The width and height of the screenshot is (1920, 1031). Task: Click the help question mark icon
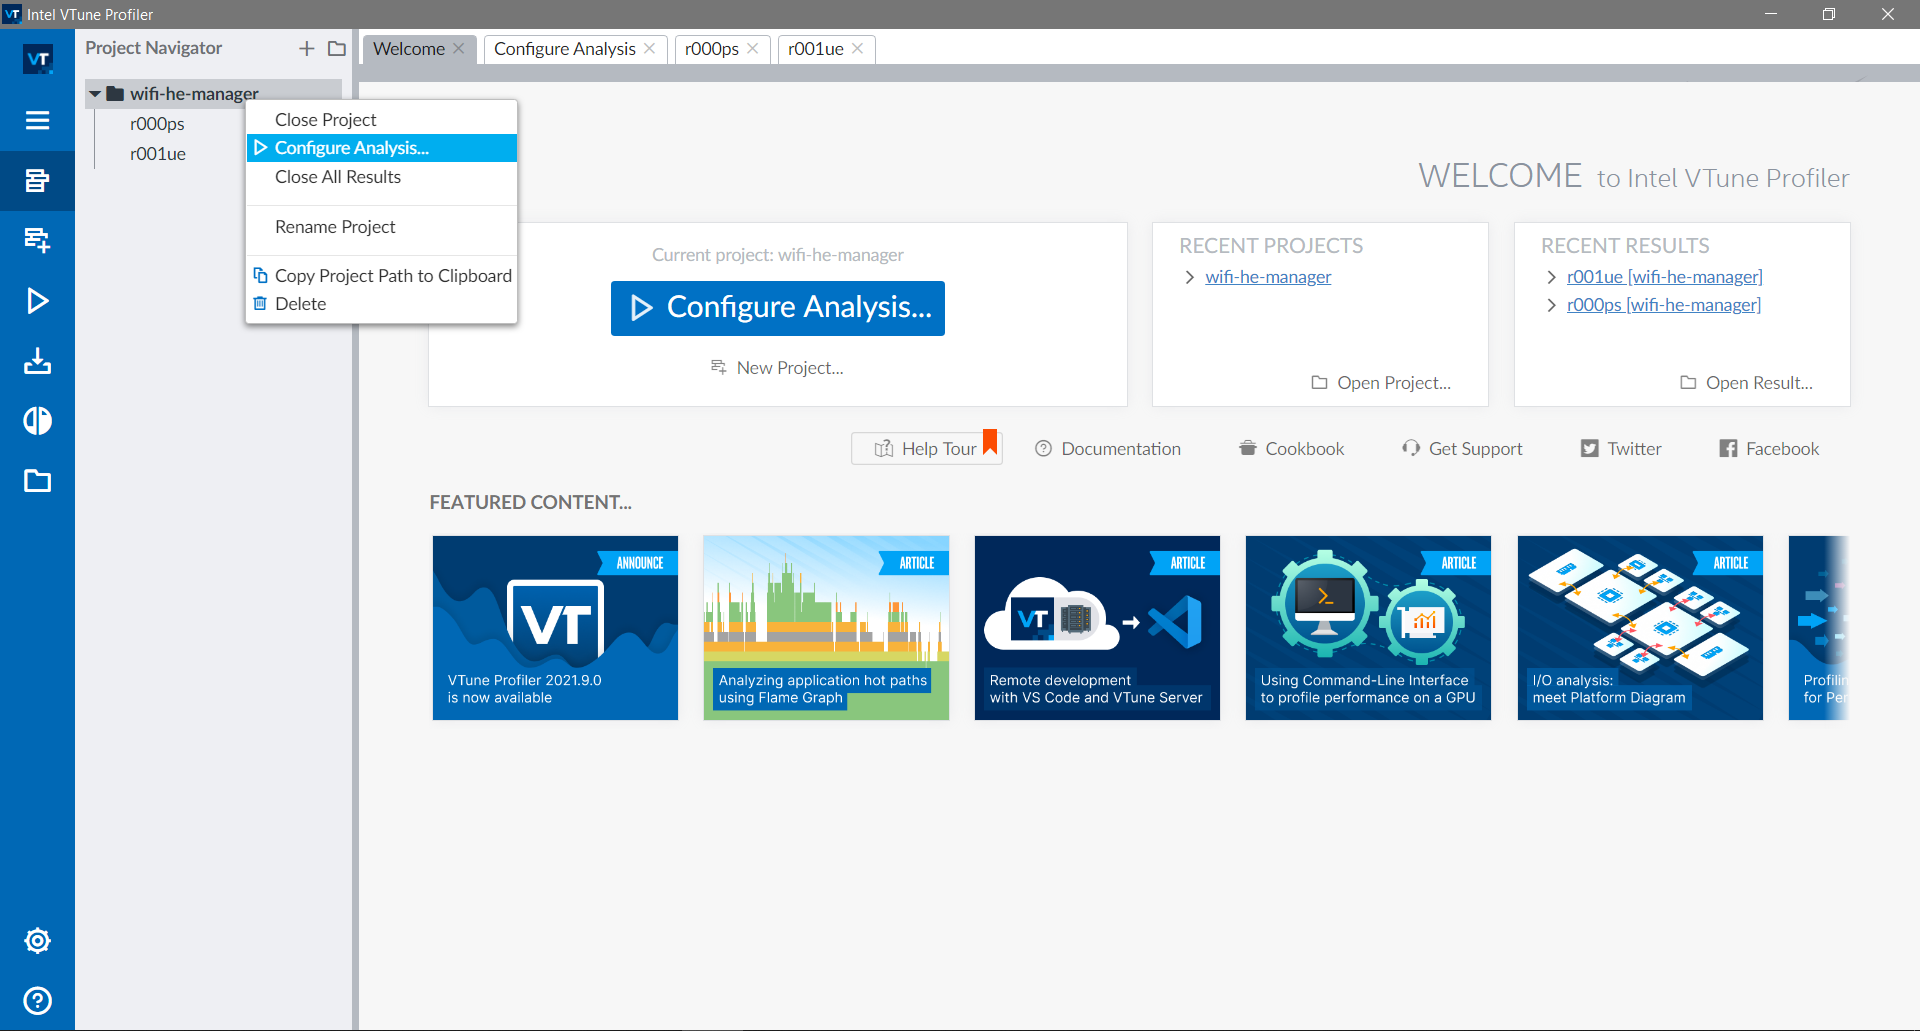tap(37, 1001)
